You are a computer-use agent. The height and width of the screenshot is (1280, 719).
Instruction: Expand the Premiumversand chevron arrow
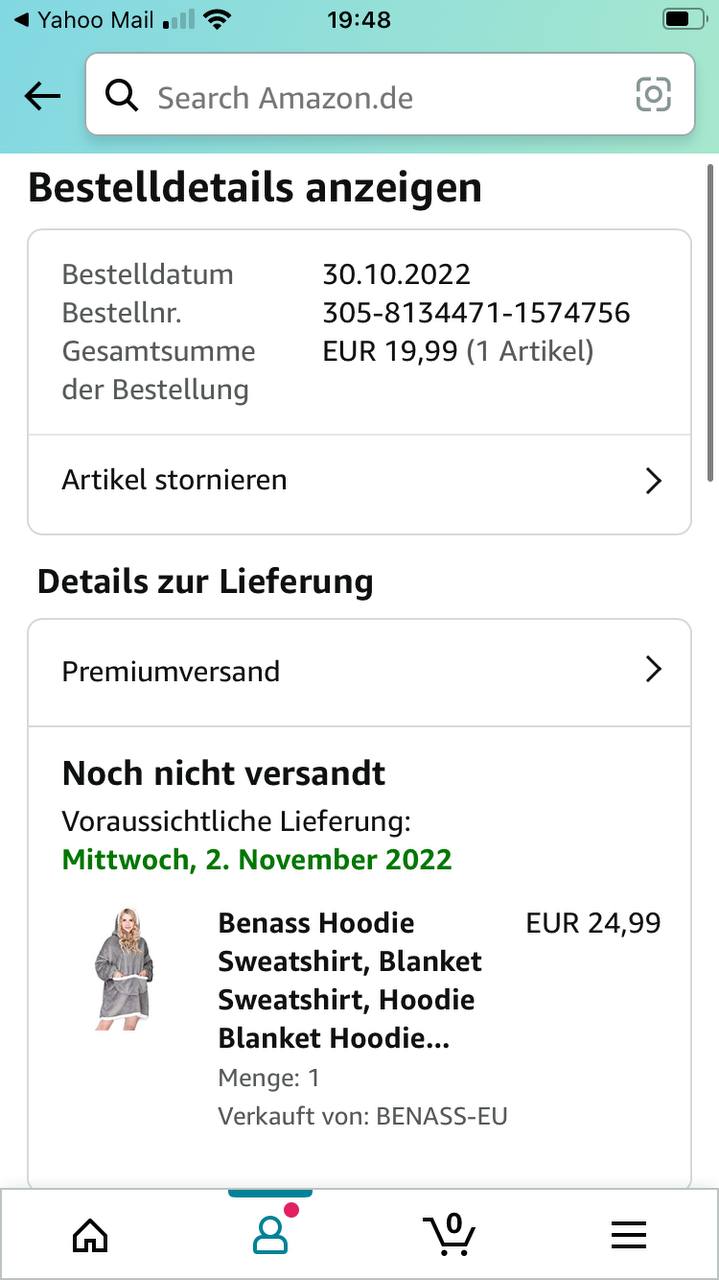click(x=653, y=669)
